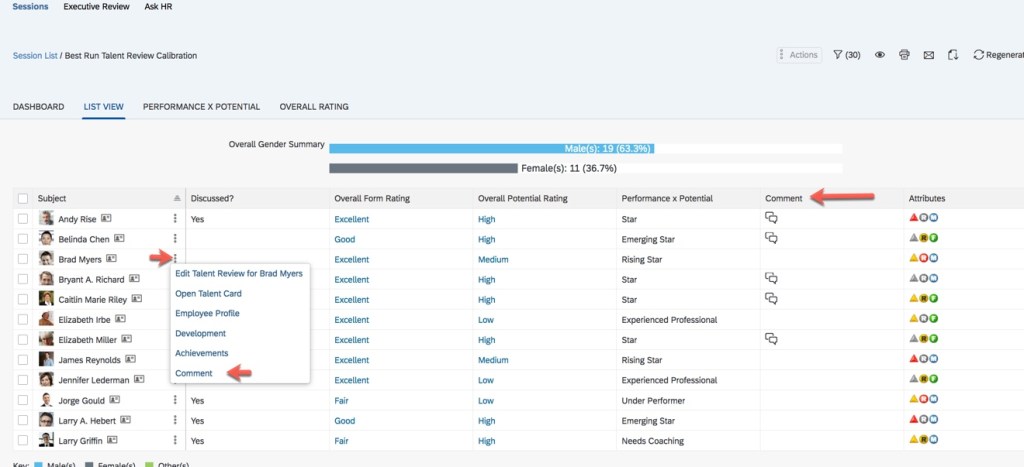Open the filter icon showing (30)
Screen dimensions: 1024x467
(846, 55)
